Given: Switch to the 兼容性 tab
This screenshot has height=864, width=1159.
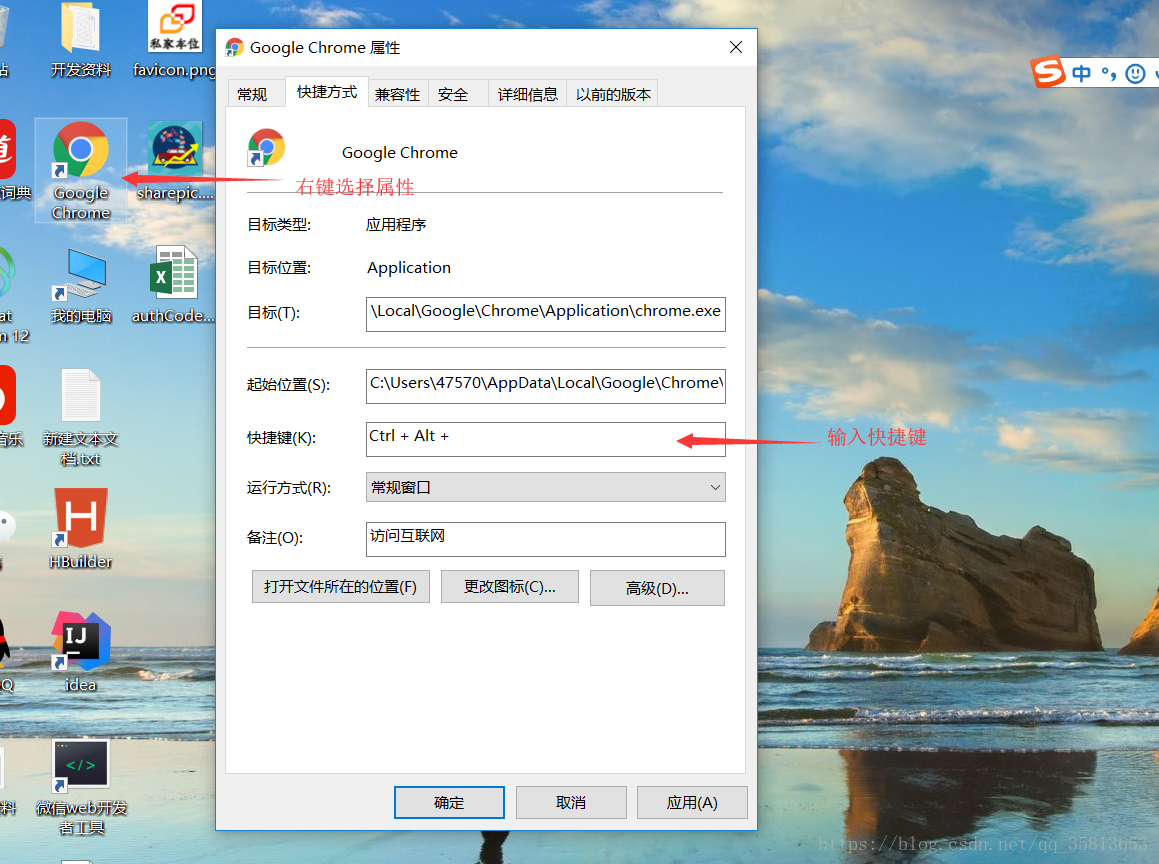Looking at the screenshot, I should pyautogui.click(x=397, y=94).
